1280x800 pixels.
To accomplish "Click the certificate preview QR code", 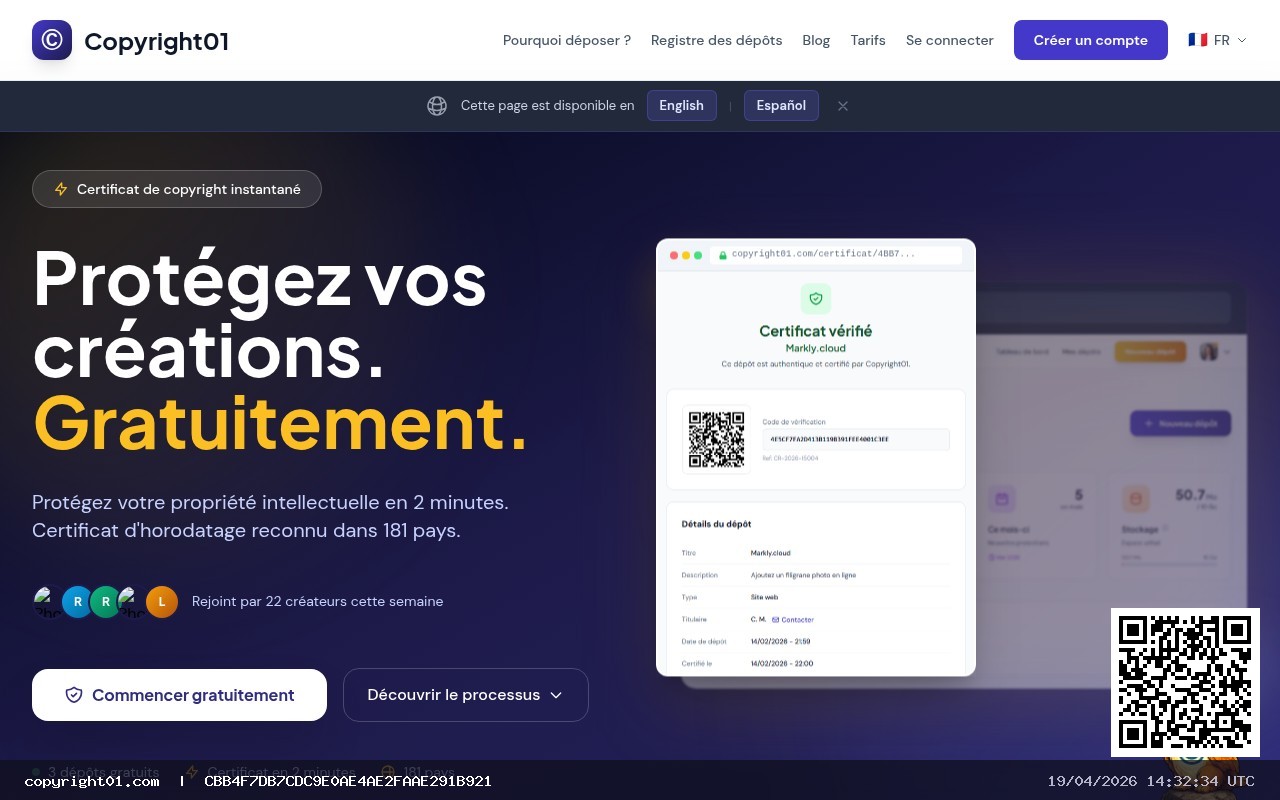I will (x=717, y=438).
